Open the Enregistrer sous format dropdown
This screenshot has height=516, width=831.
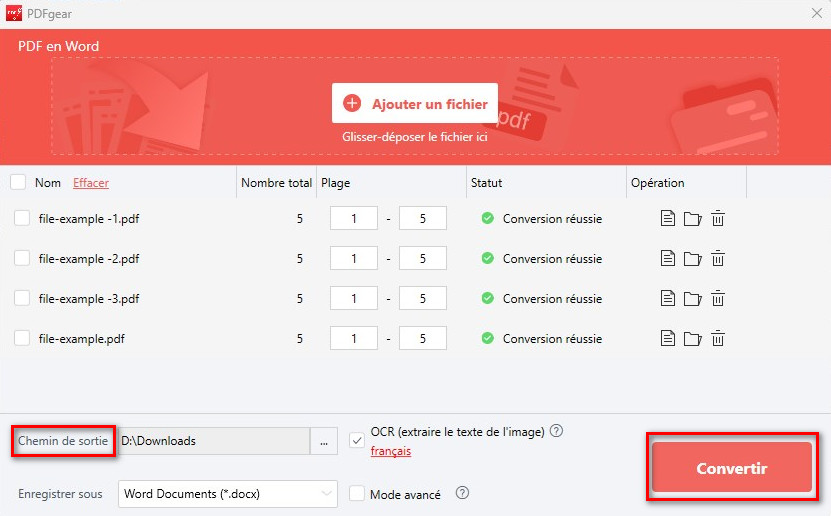point(228,494)
